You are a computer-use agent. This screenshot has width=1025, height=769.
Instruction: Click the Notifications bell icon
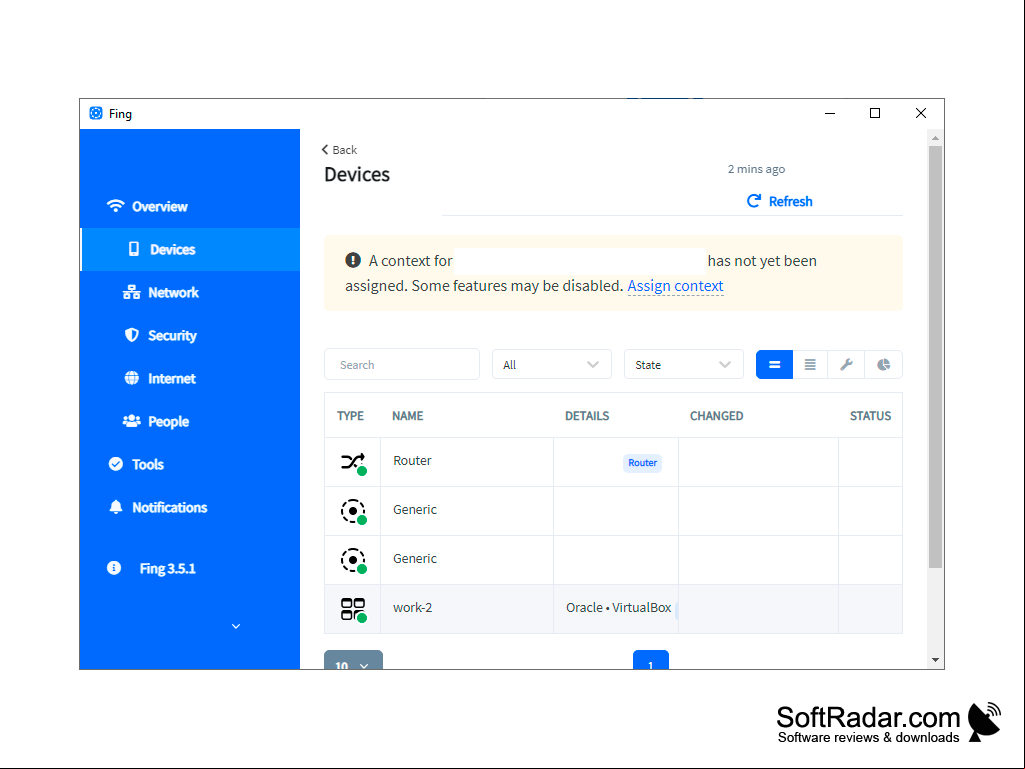pos(116,507)
